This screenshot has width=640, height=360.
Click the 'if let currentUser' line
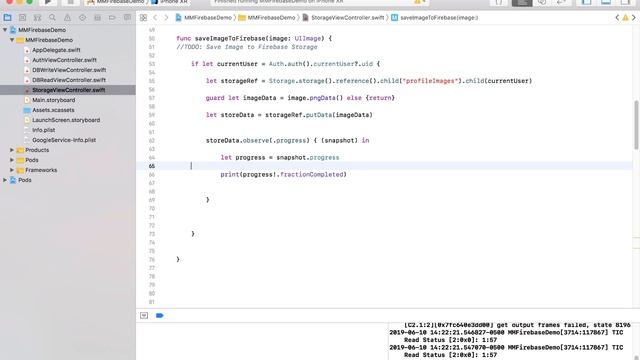(285, 64)
